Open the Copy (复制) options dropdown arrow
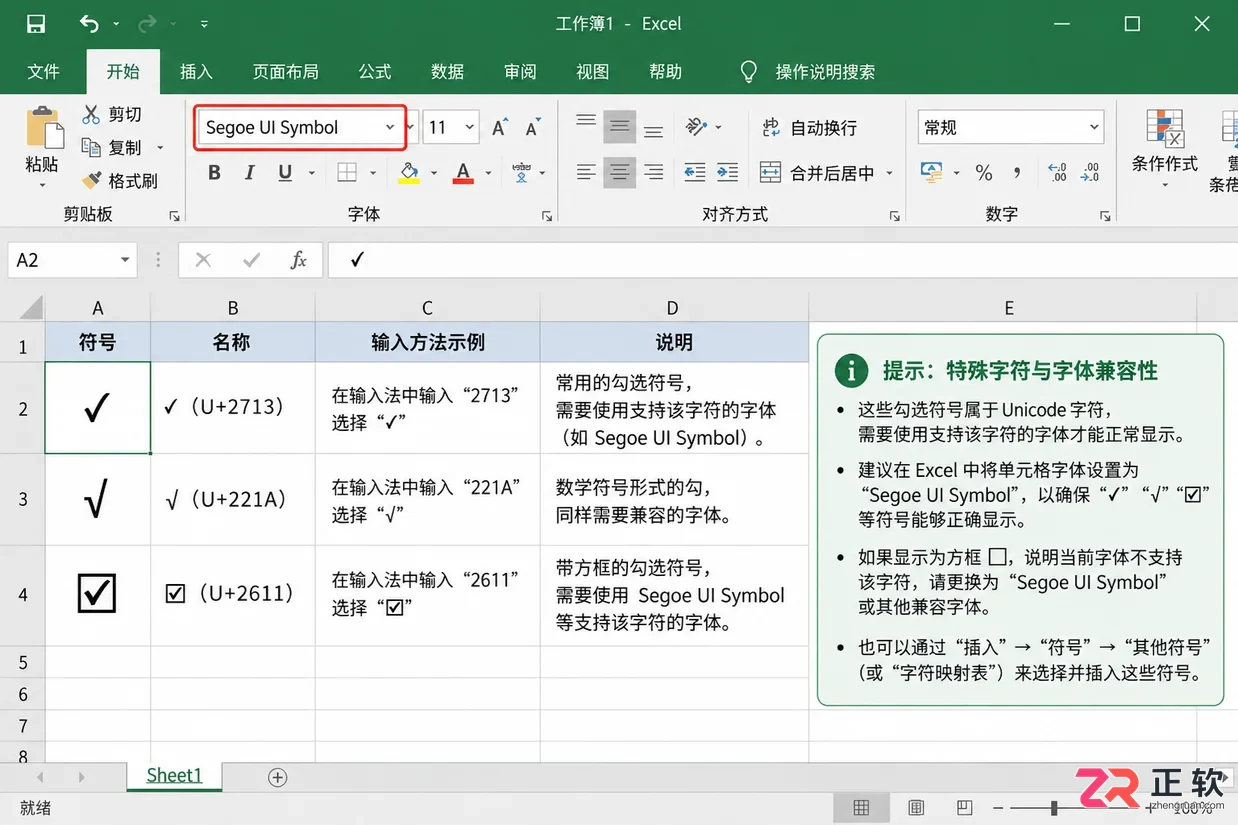Screen dimensions: 1238x825 coord(159,148)
